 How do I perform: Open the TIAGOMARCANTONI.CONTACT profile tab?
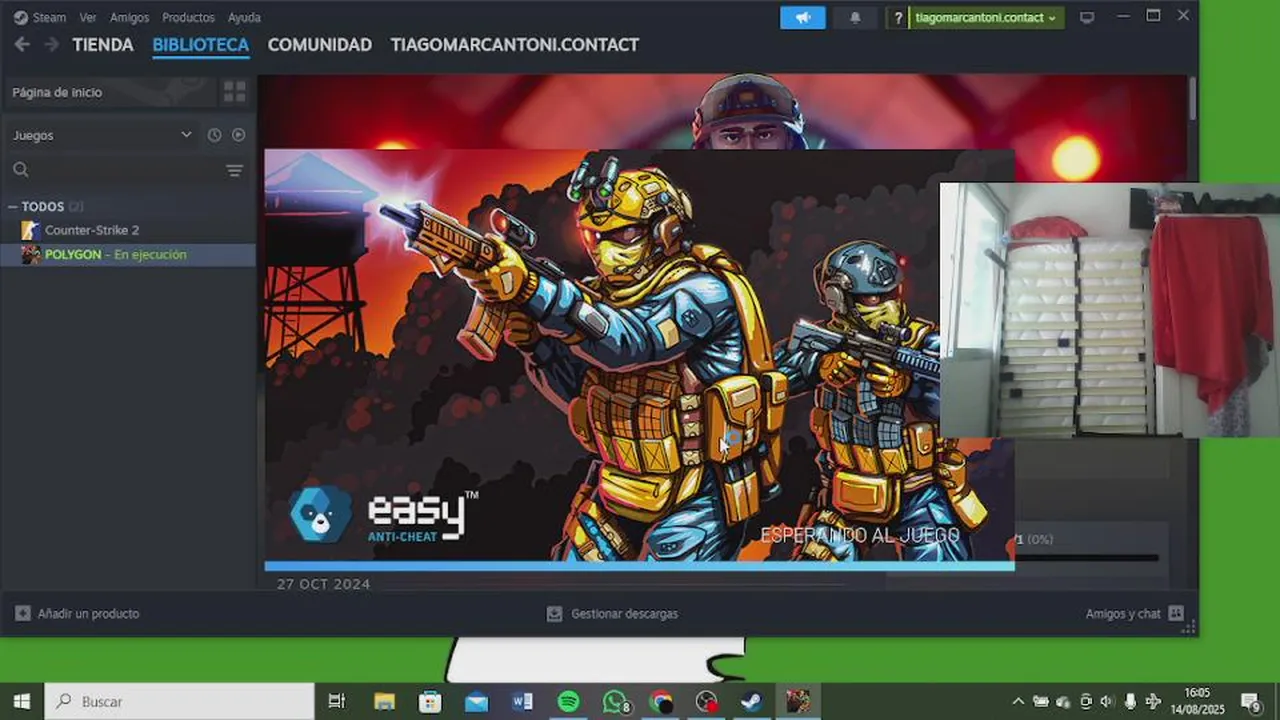click(x=514, y=45)
